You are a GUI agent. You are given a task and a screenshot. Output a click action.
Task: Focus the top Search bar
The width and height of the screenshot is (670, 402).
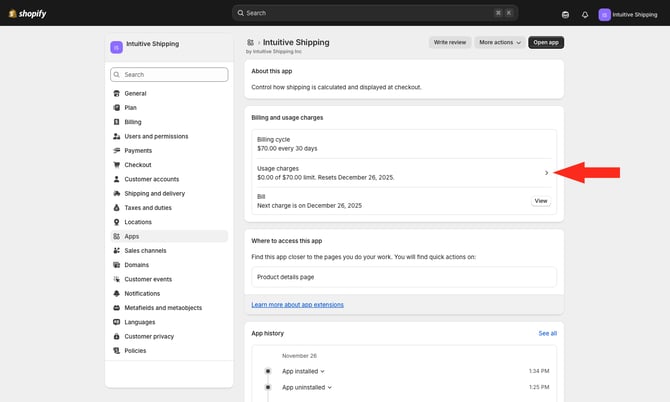click(x=375, y=13)
